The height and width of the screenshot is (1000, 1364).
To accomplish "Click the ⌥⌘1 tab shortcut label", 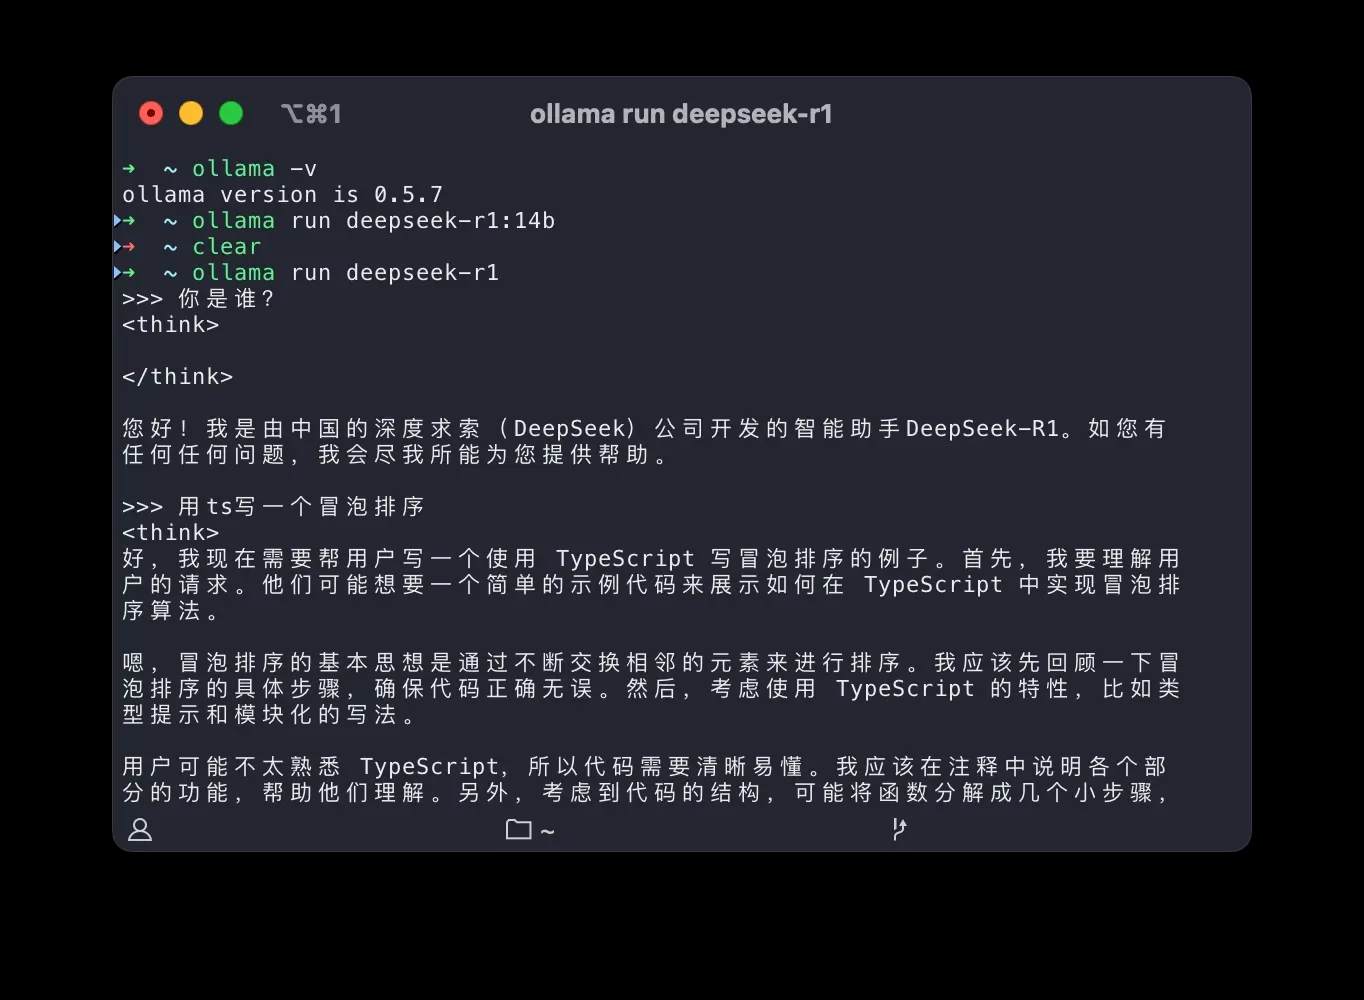I will click(x=311, y=114).
